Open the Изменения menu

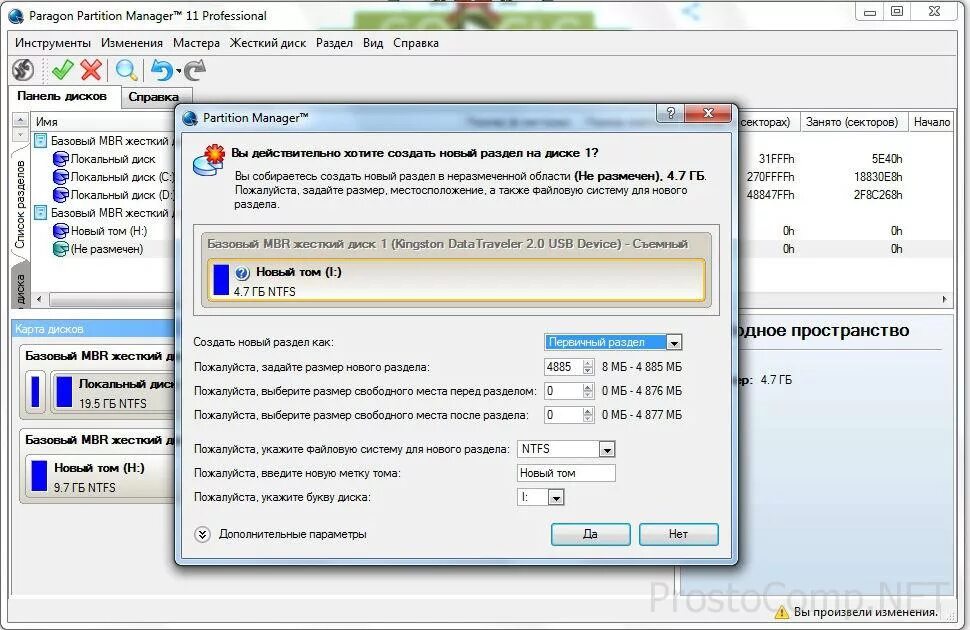132,43
